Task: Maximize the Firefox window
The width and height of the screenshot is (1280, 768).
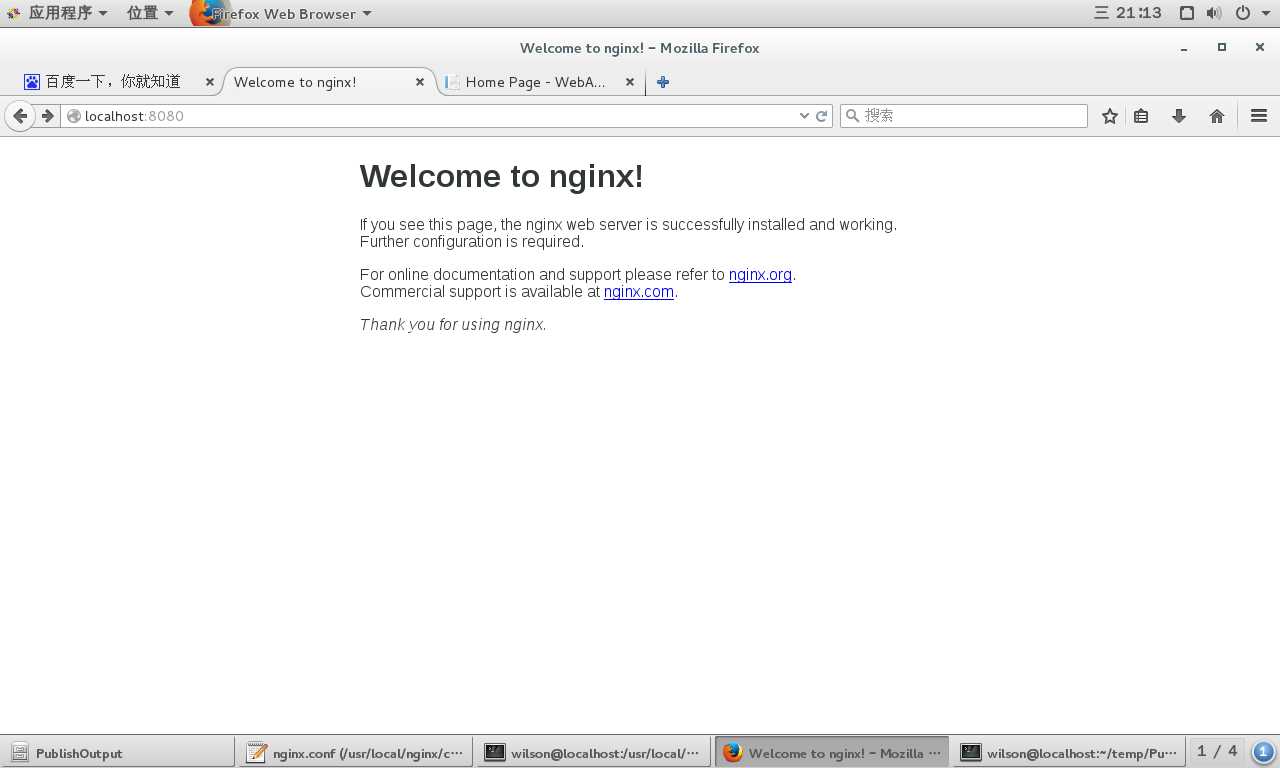Action: pyautogui.click(x=1221, y=47)
